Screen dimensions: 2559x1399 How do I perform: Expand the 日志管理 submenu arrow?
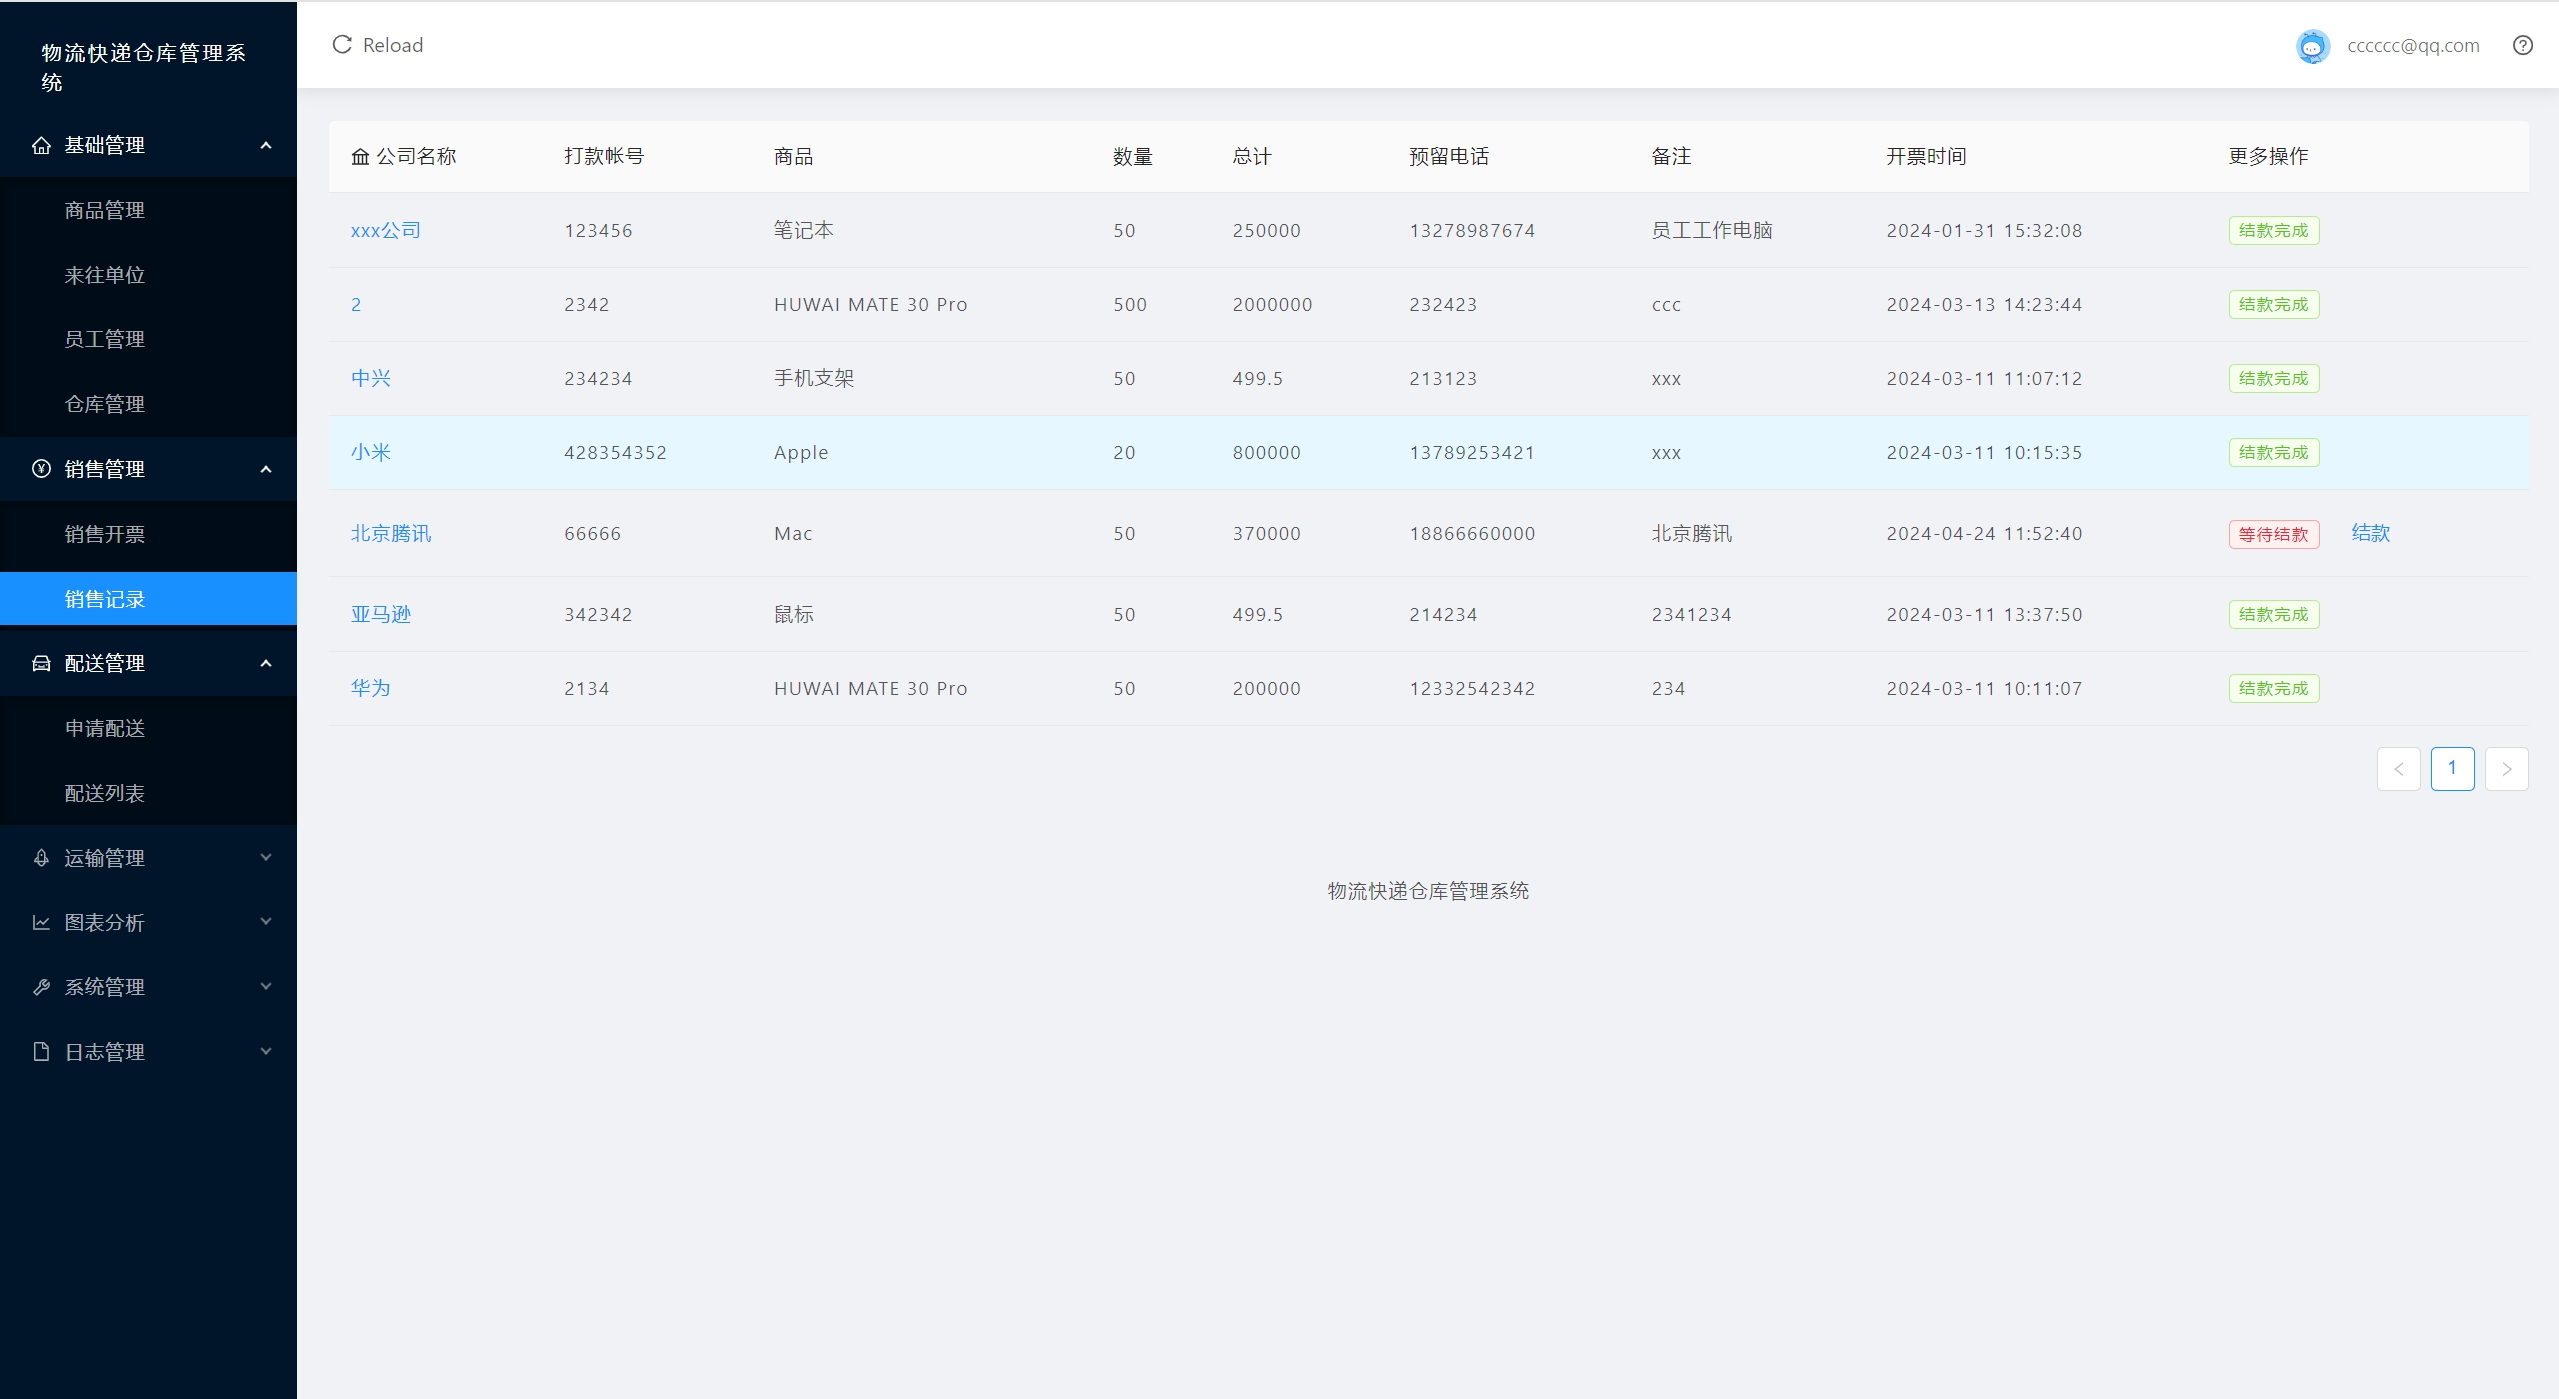tap(266, 1051)
